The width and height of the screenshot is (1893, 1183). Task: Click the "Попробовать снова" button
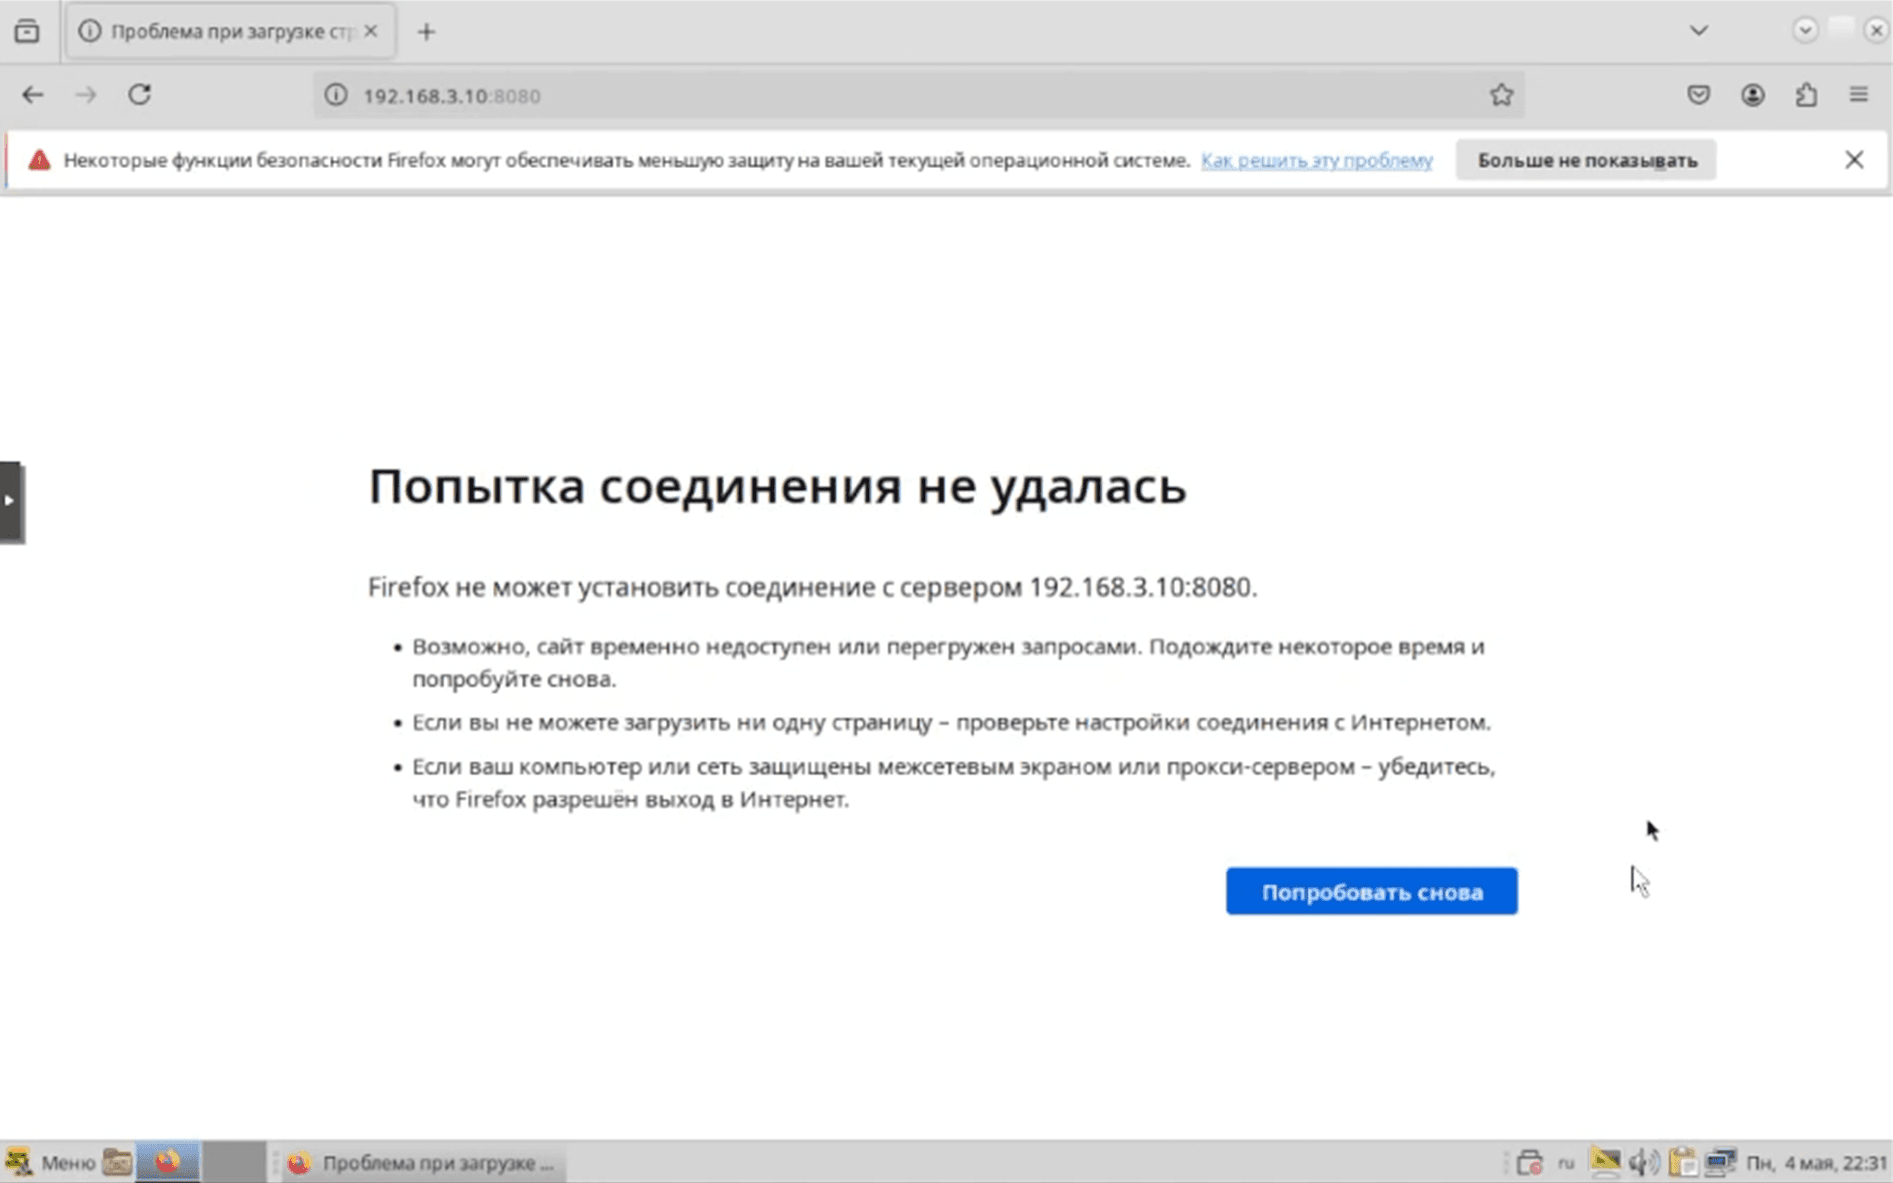click(1371, 891)
